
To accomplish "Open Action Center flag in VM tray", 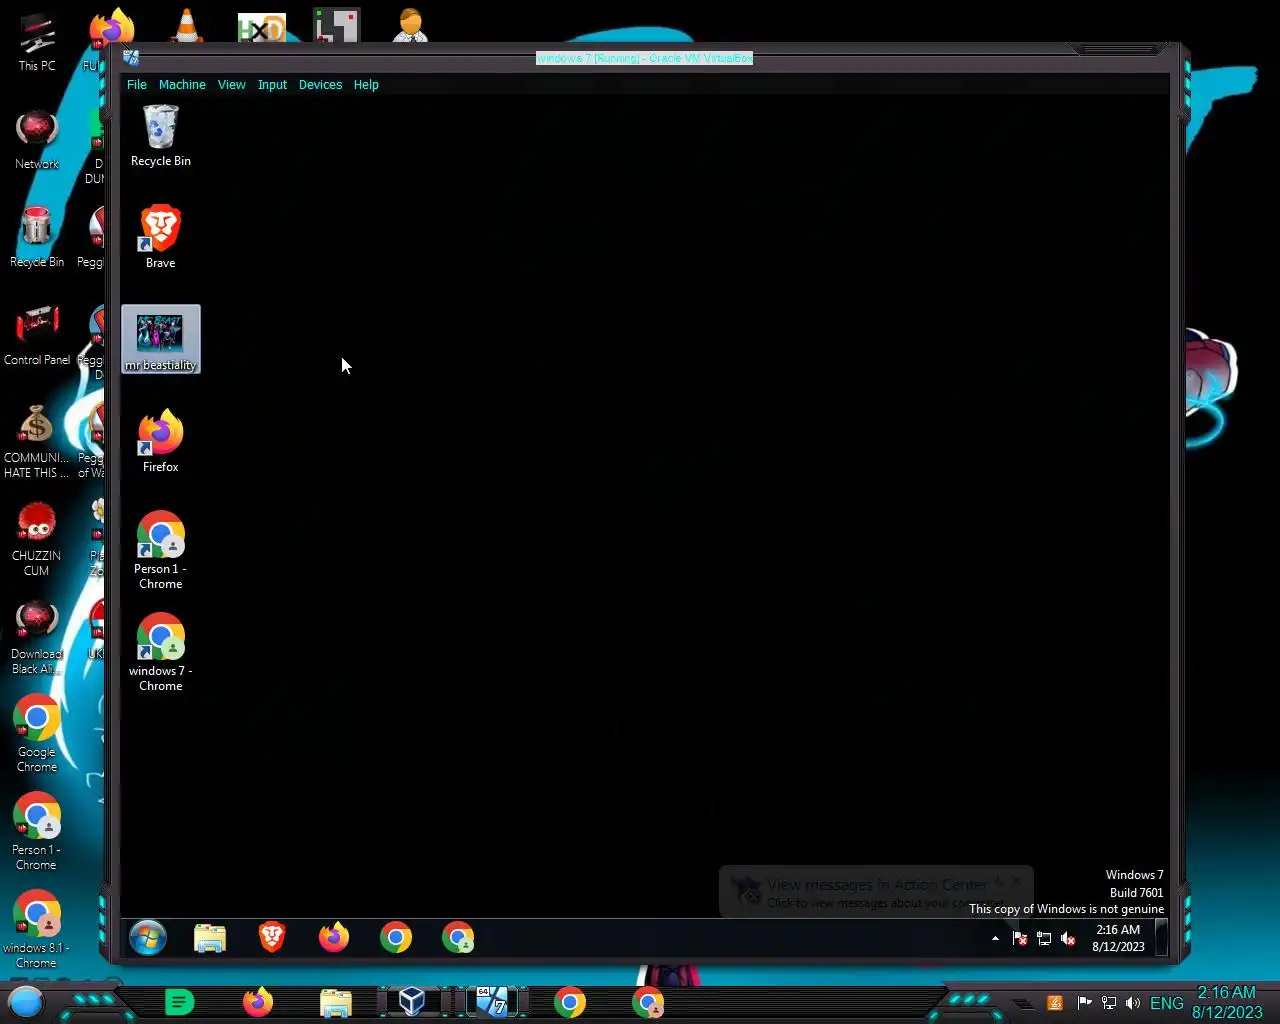I will point(1020,938).
